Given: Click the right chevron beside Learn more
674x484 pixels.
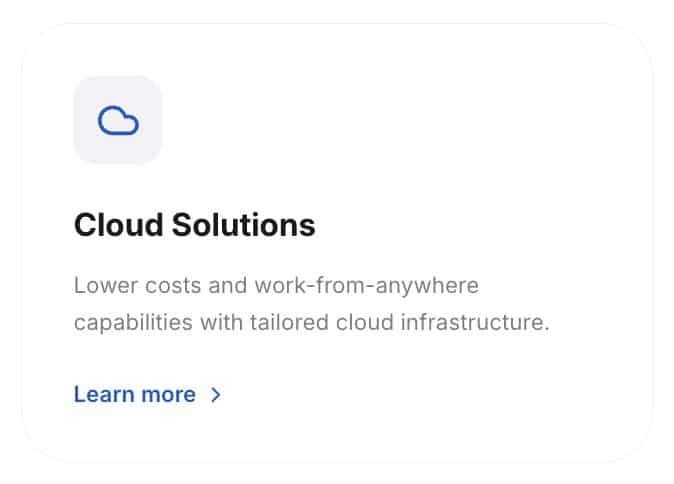Looking at the screenshot, I should pos(216,395).
